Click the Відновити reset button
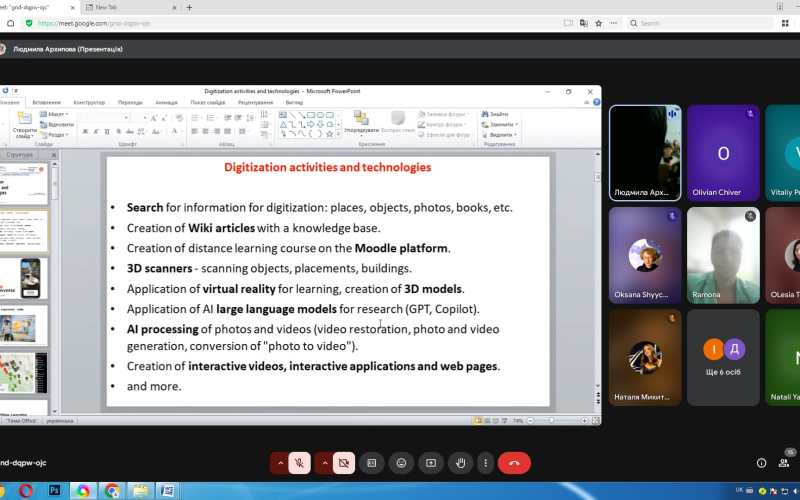800x500 pixels. (57, 124)
